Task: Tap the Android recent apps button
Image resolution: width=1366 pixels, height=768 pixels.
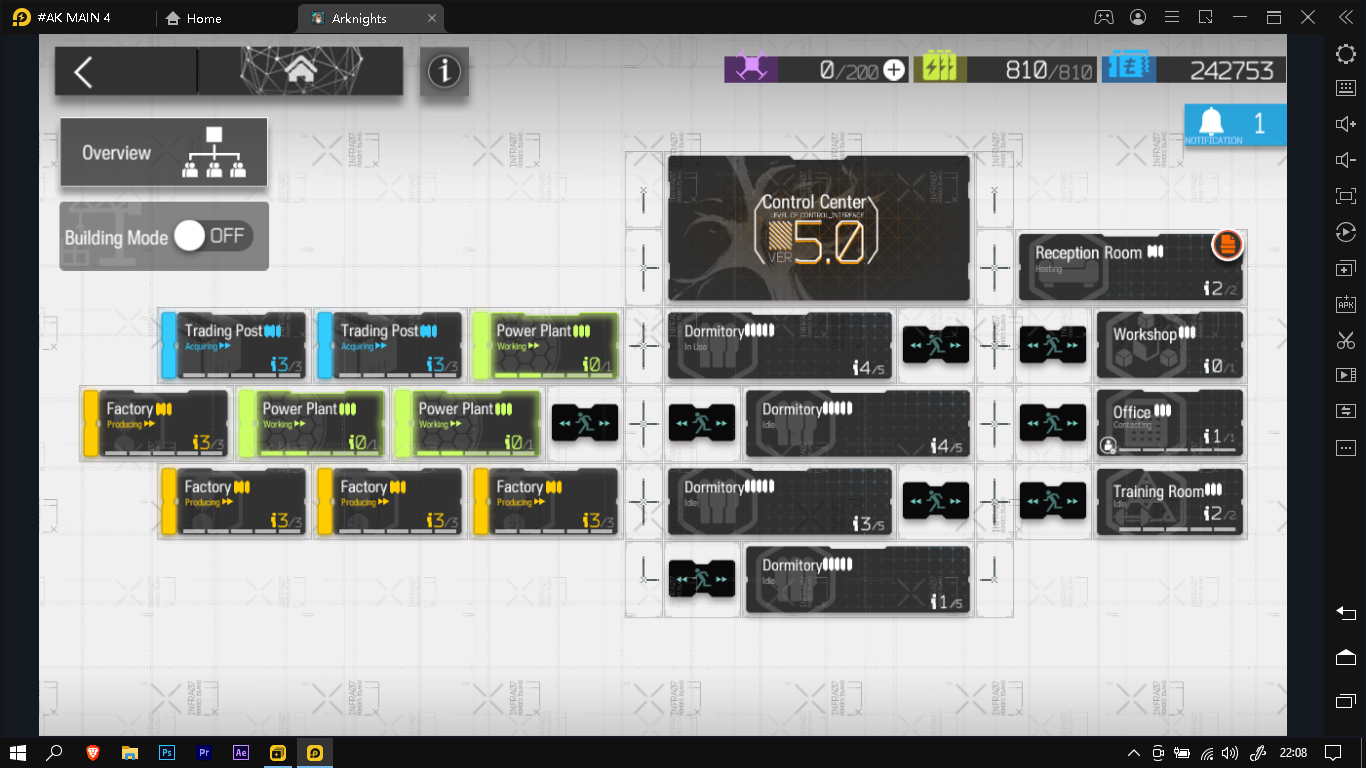Action: coord(1346,699)
